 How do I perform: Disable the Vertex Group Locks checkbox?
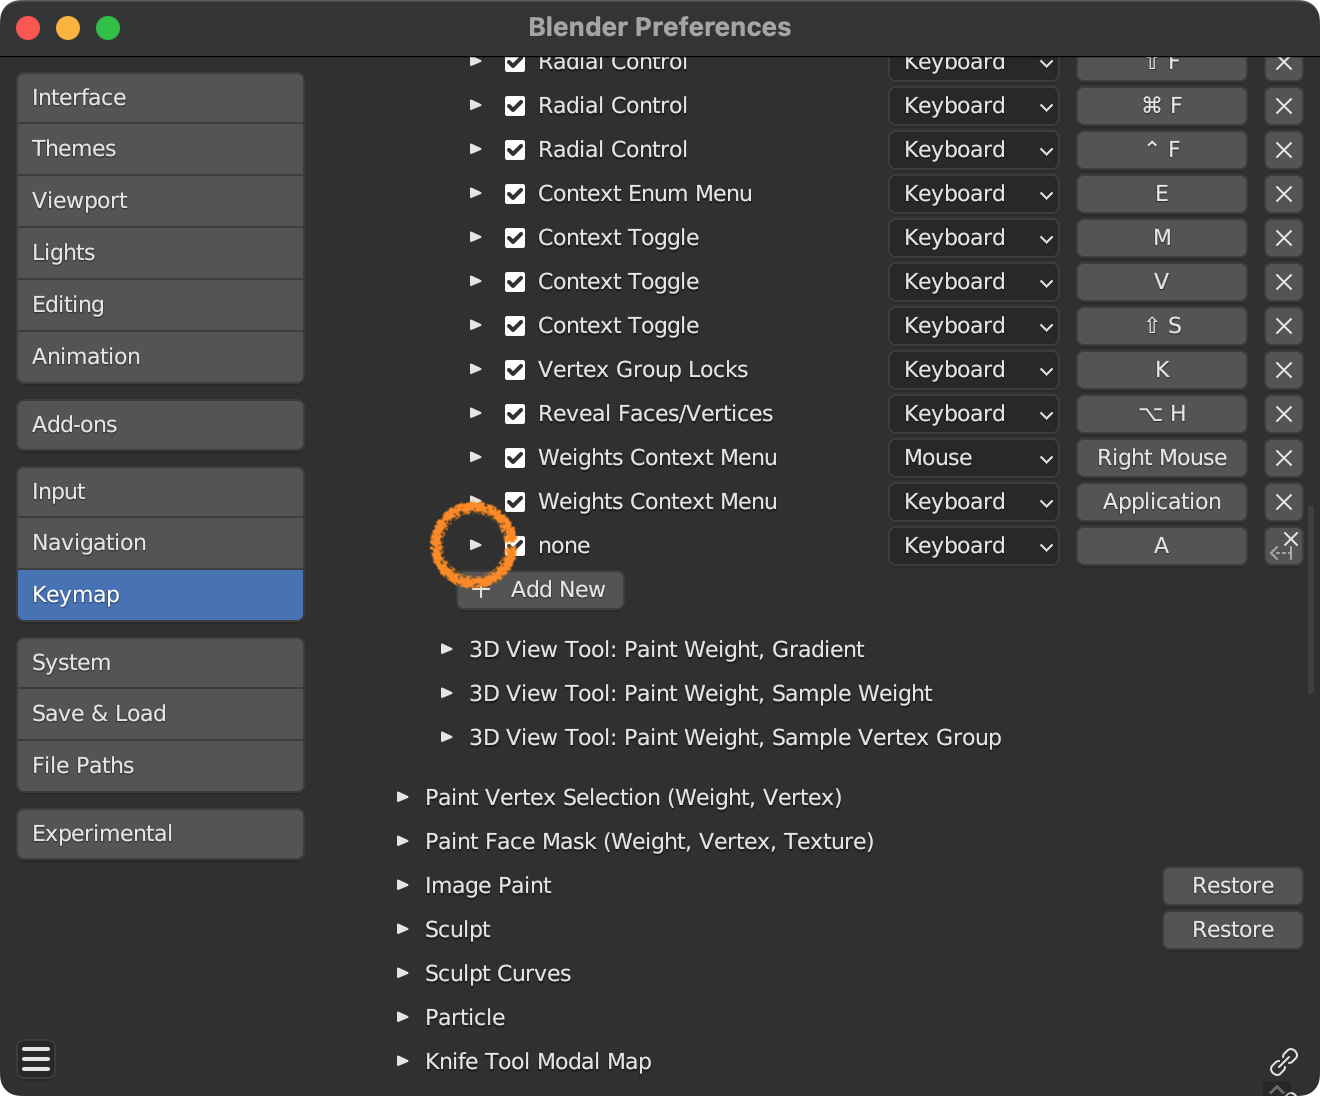515,370
